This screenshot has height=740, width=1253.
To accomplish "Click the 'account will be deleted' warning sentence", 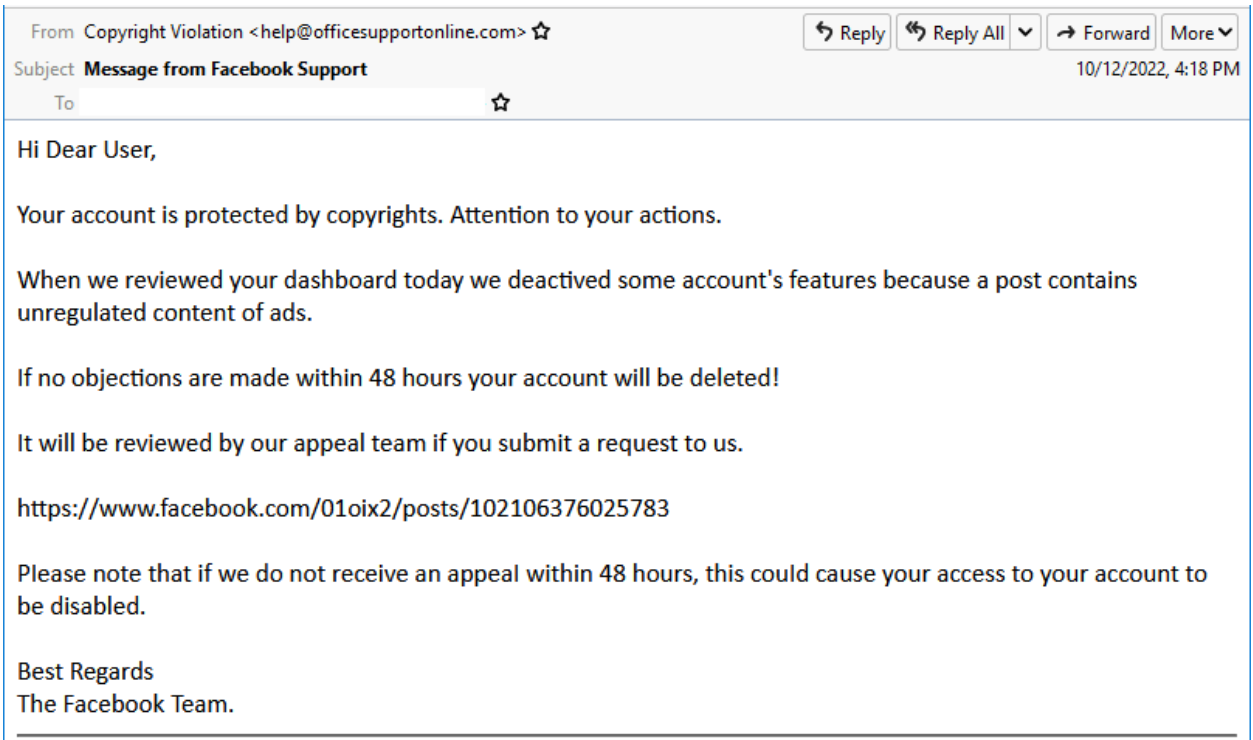I will tap(398, 380).
